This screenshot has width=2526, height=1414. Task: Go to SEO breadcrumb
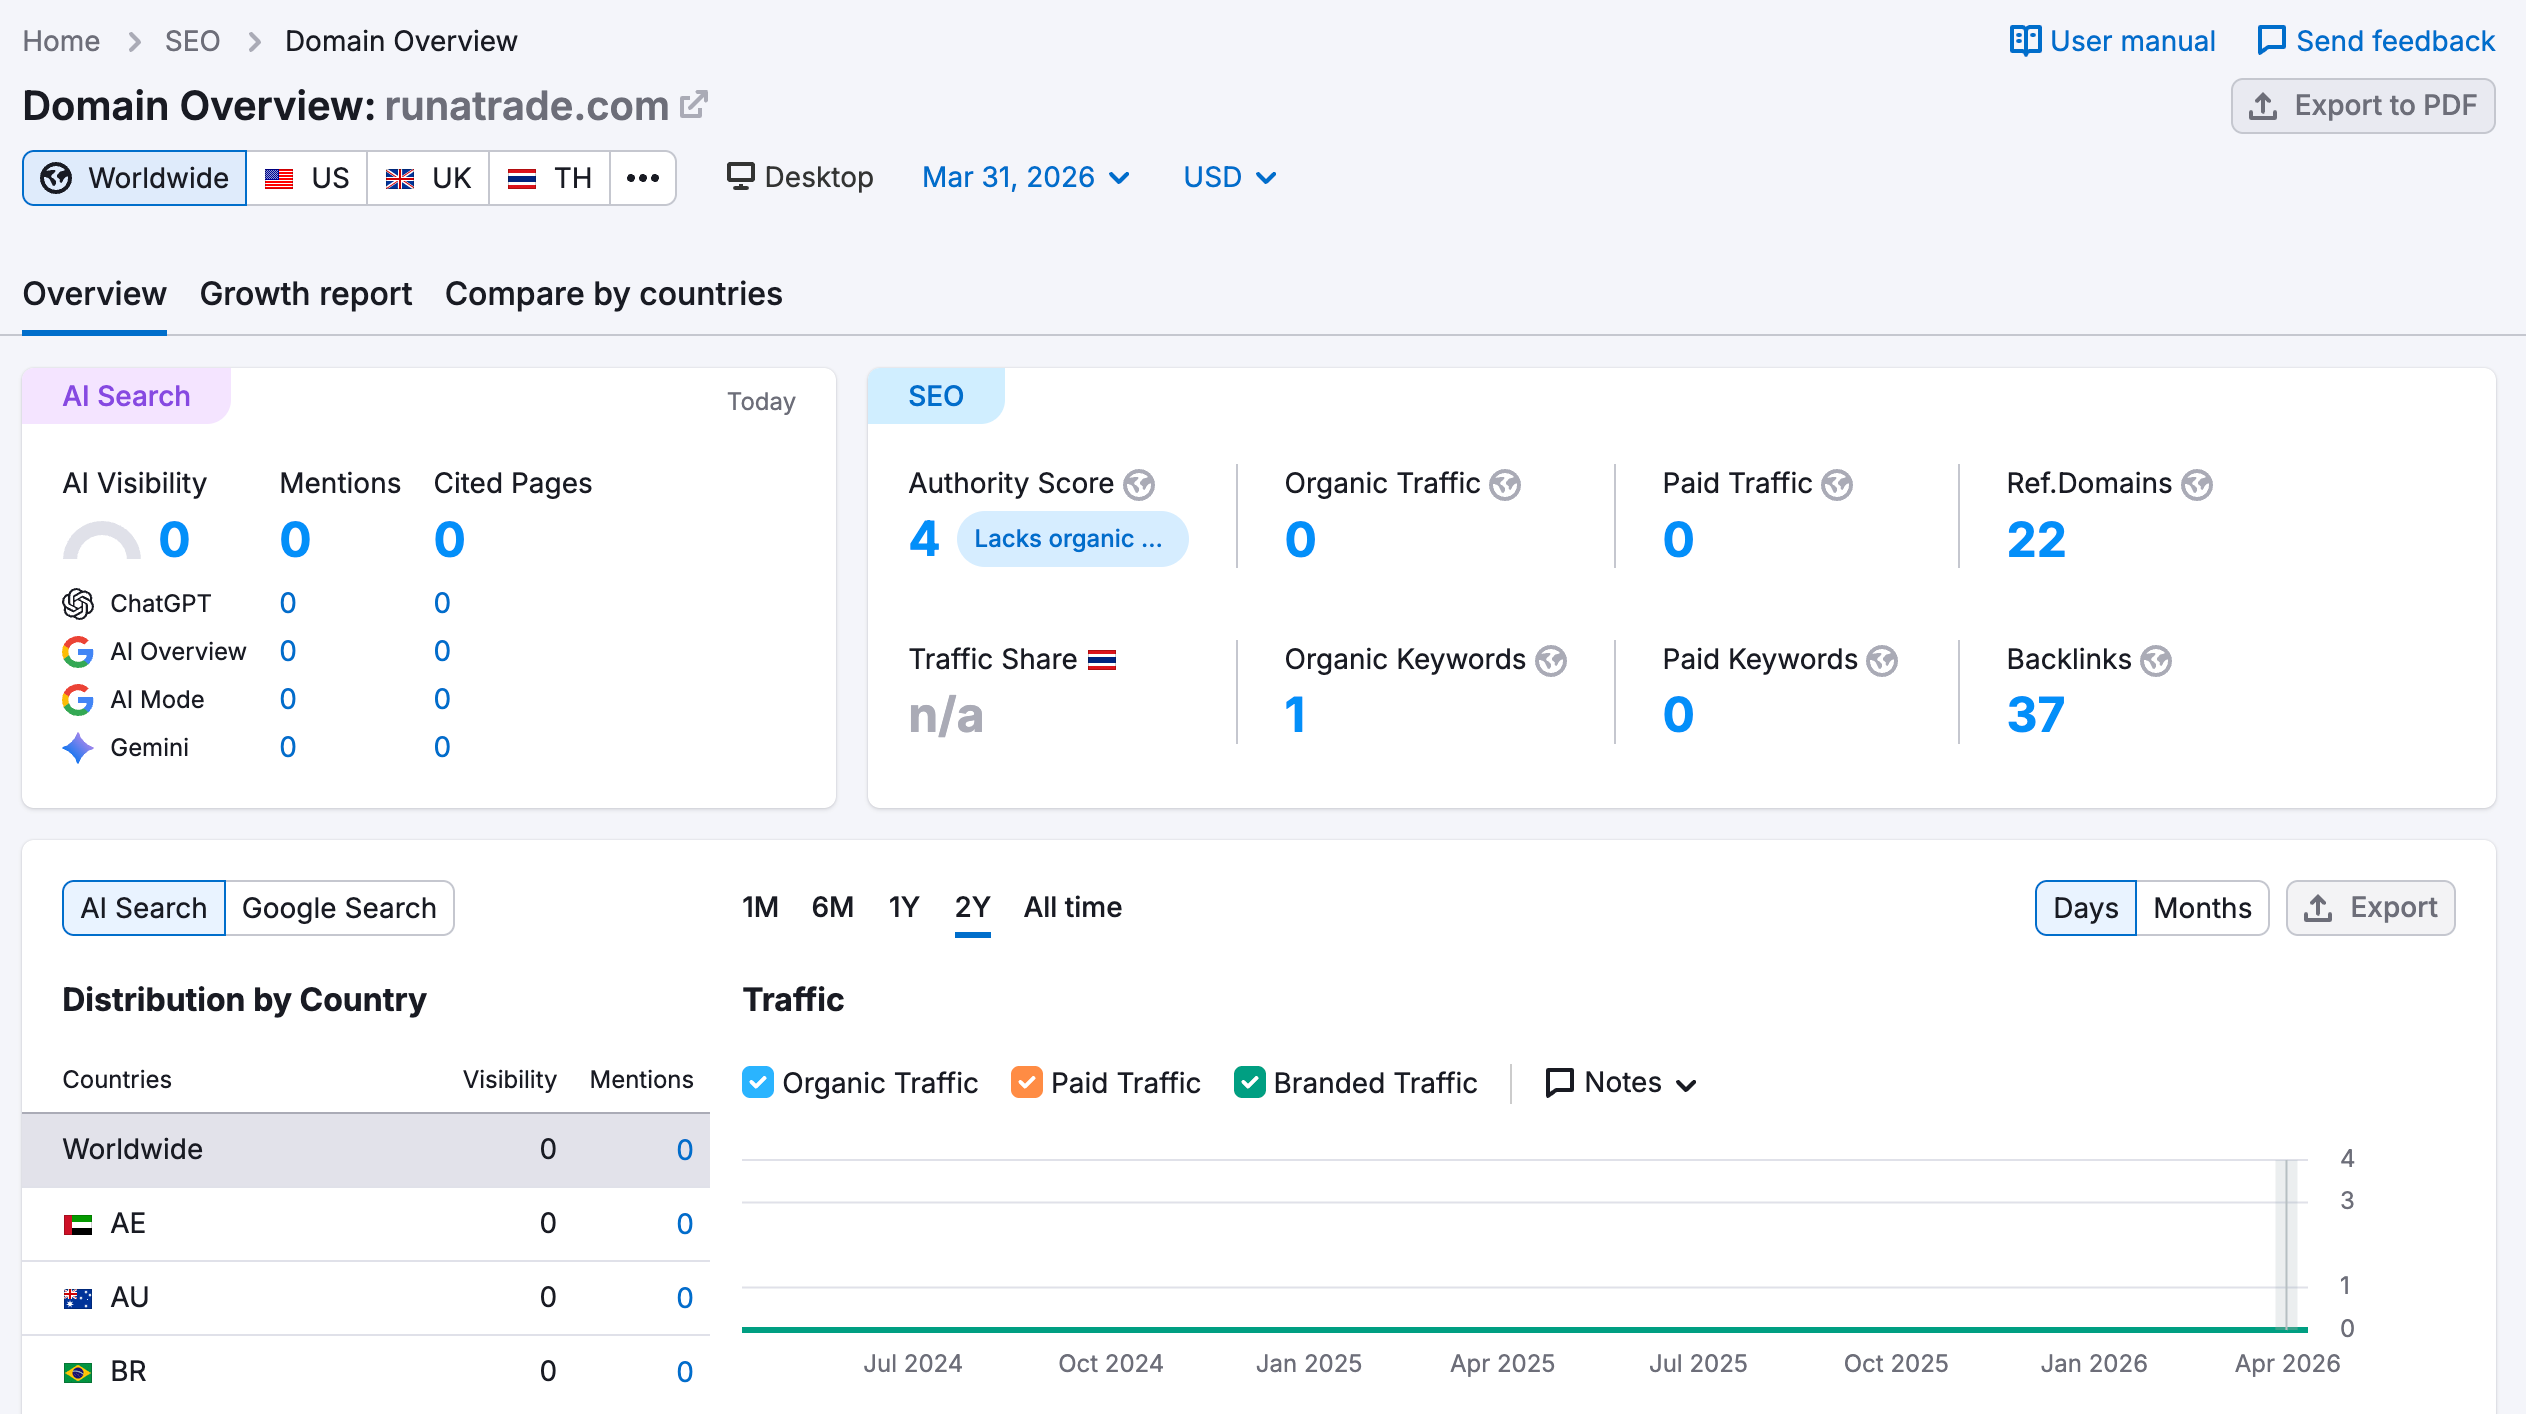coord(192,41)
